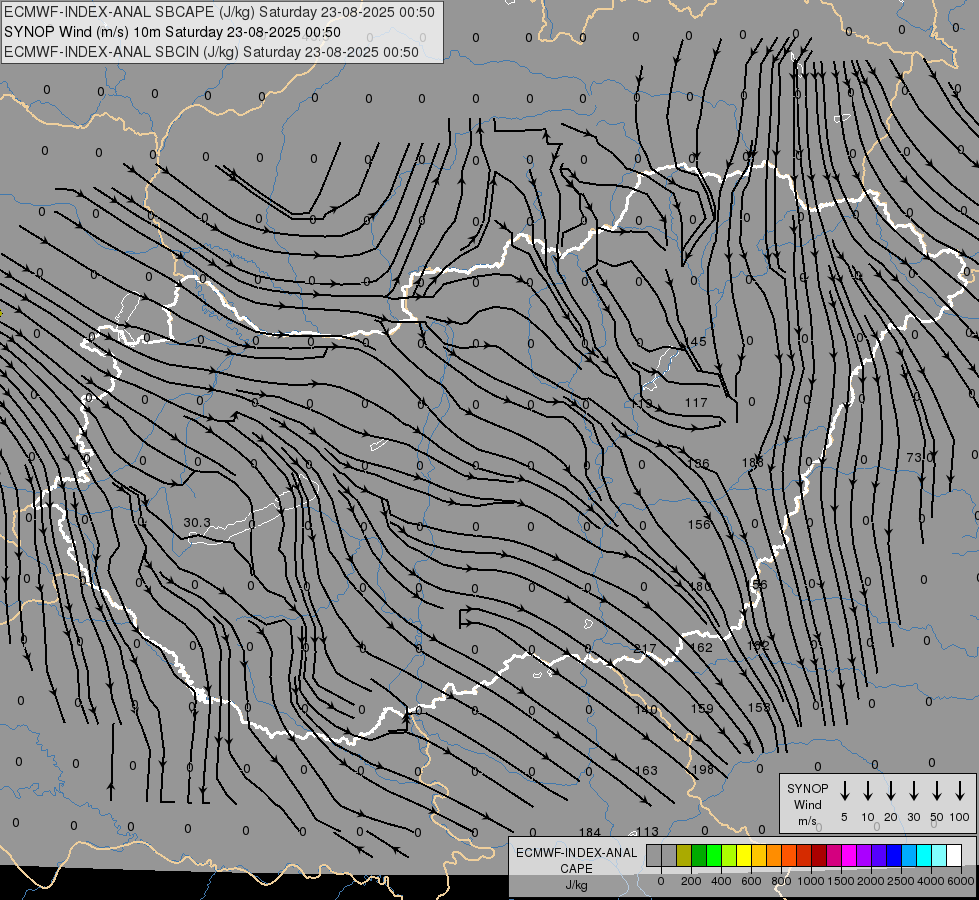Click the SBCIN title line in header
Screen dimensions: 979x900
tap(211, 52)
